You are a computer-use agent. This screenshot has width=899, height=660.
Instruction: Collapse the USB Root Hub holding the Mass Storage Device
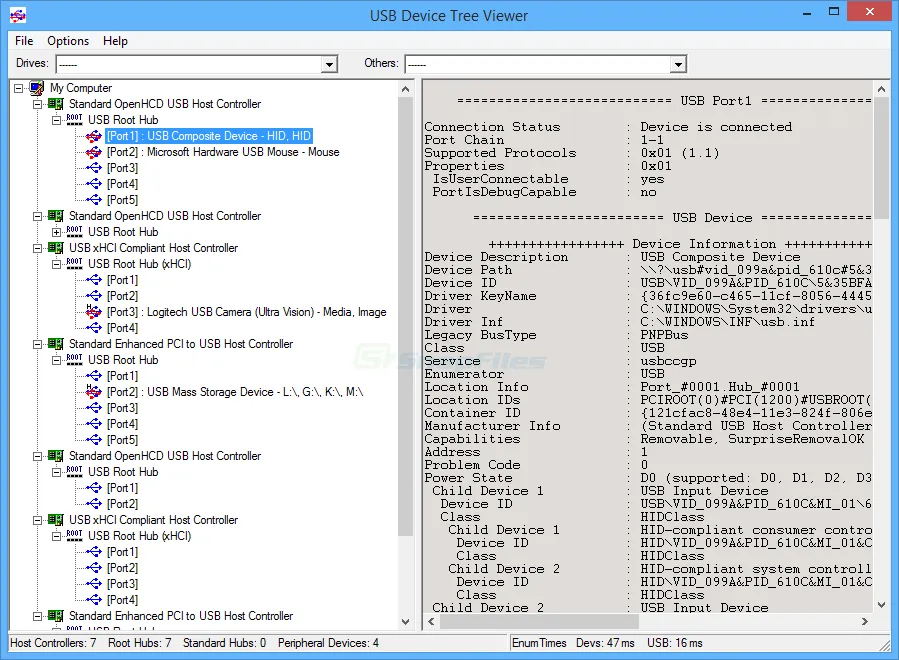(x=57, y=360)
